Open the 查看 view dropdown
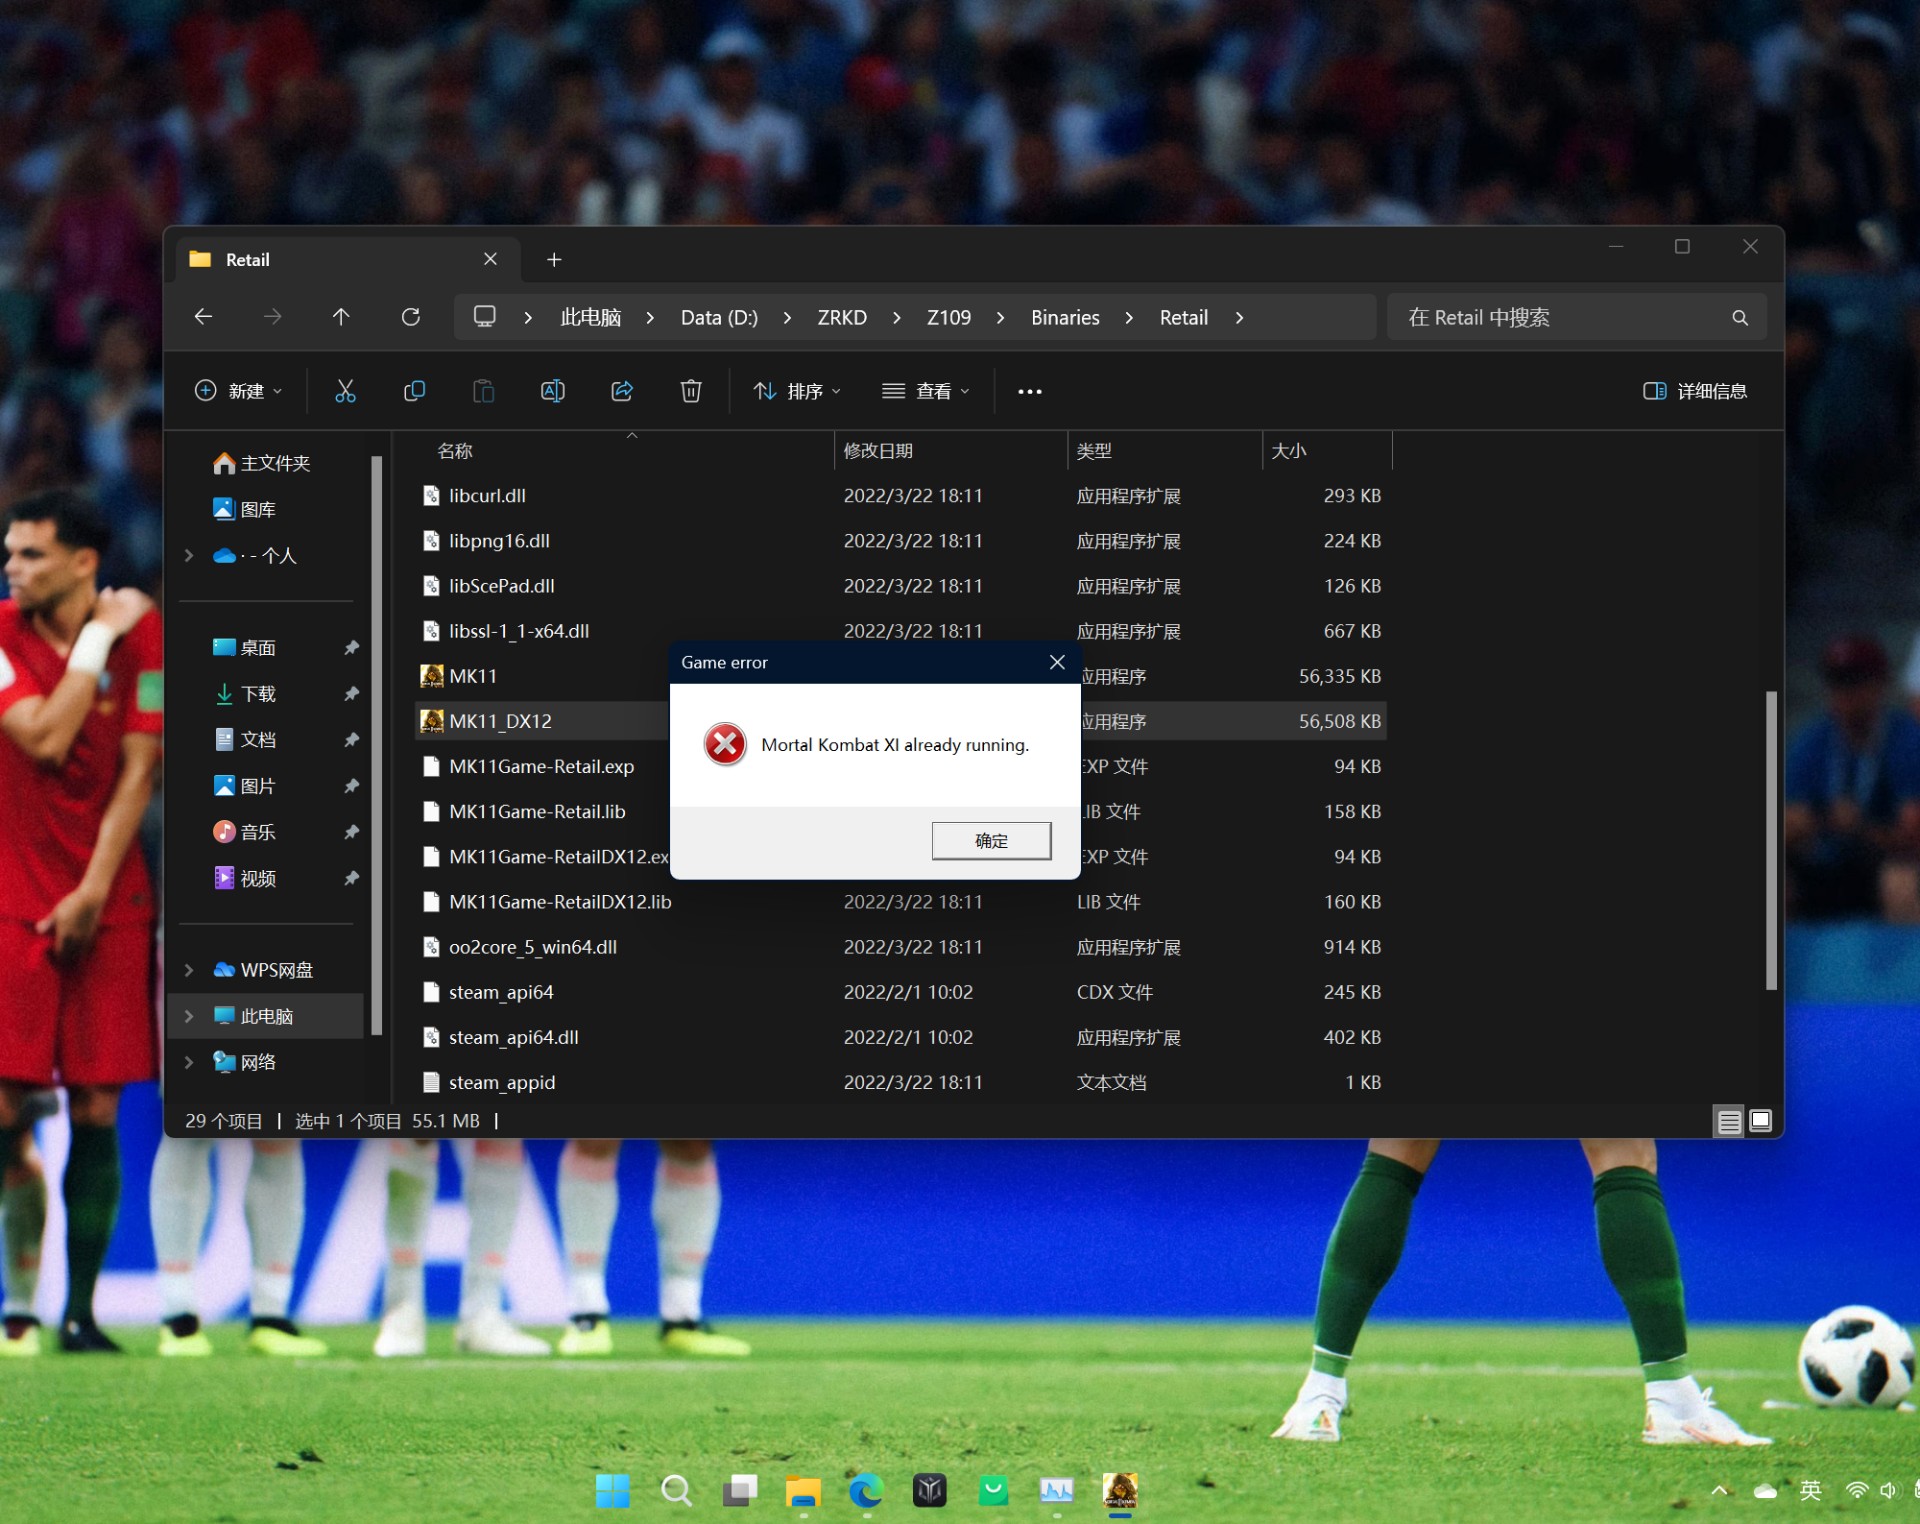 926,391
